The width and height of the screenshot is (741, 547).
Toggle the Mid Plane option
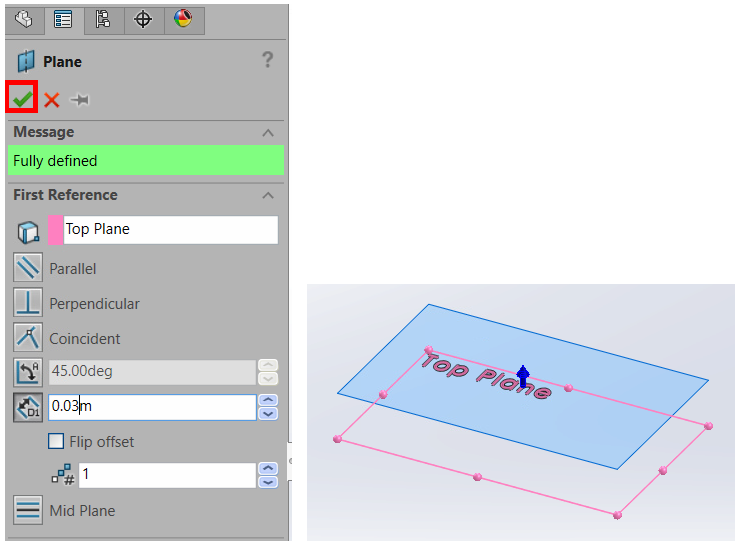pyautogui.click(x=28, y=510)
